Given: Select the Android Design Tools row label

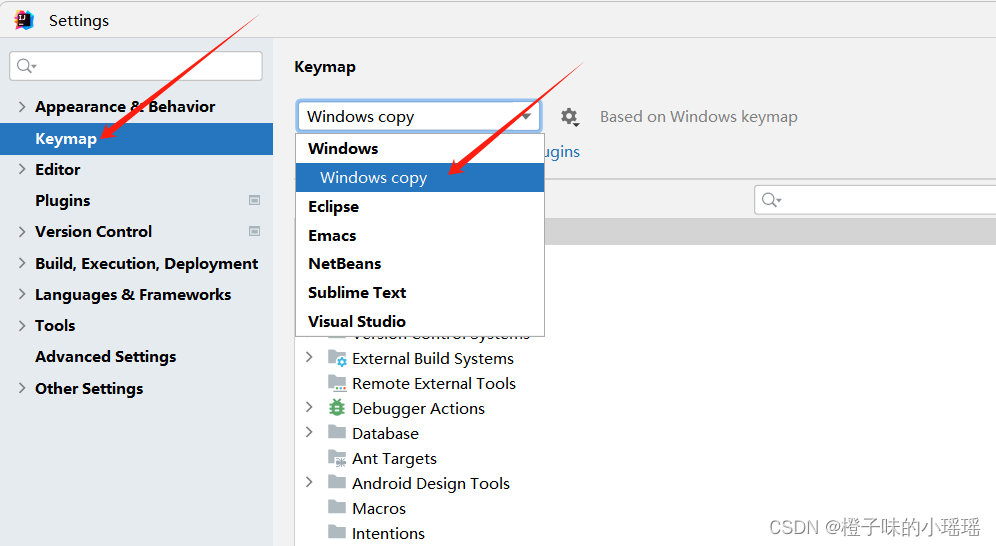Looking at the screenshot, I should [x=431, y=484].
